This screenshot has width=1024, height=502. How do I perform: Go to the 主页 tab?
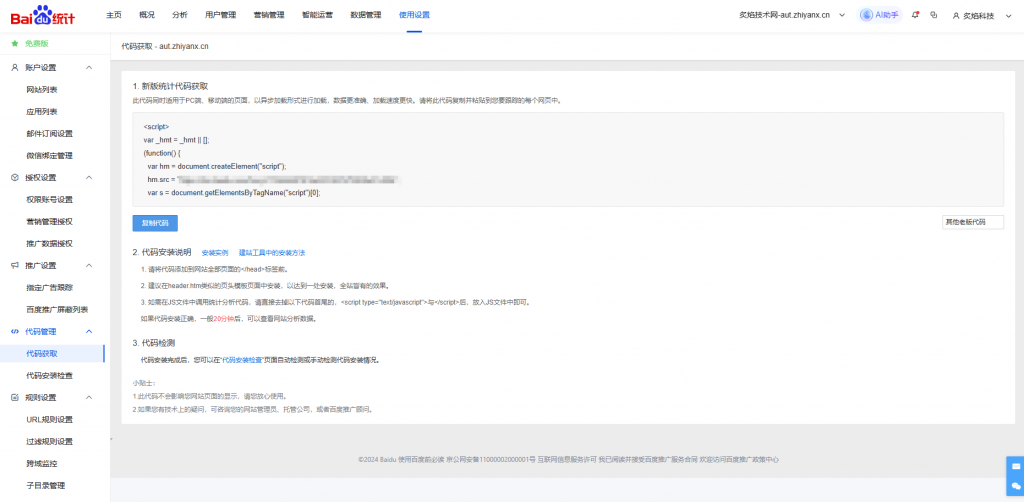(114, 15)
